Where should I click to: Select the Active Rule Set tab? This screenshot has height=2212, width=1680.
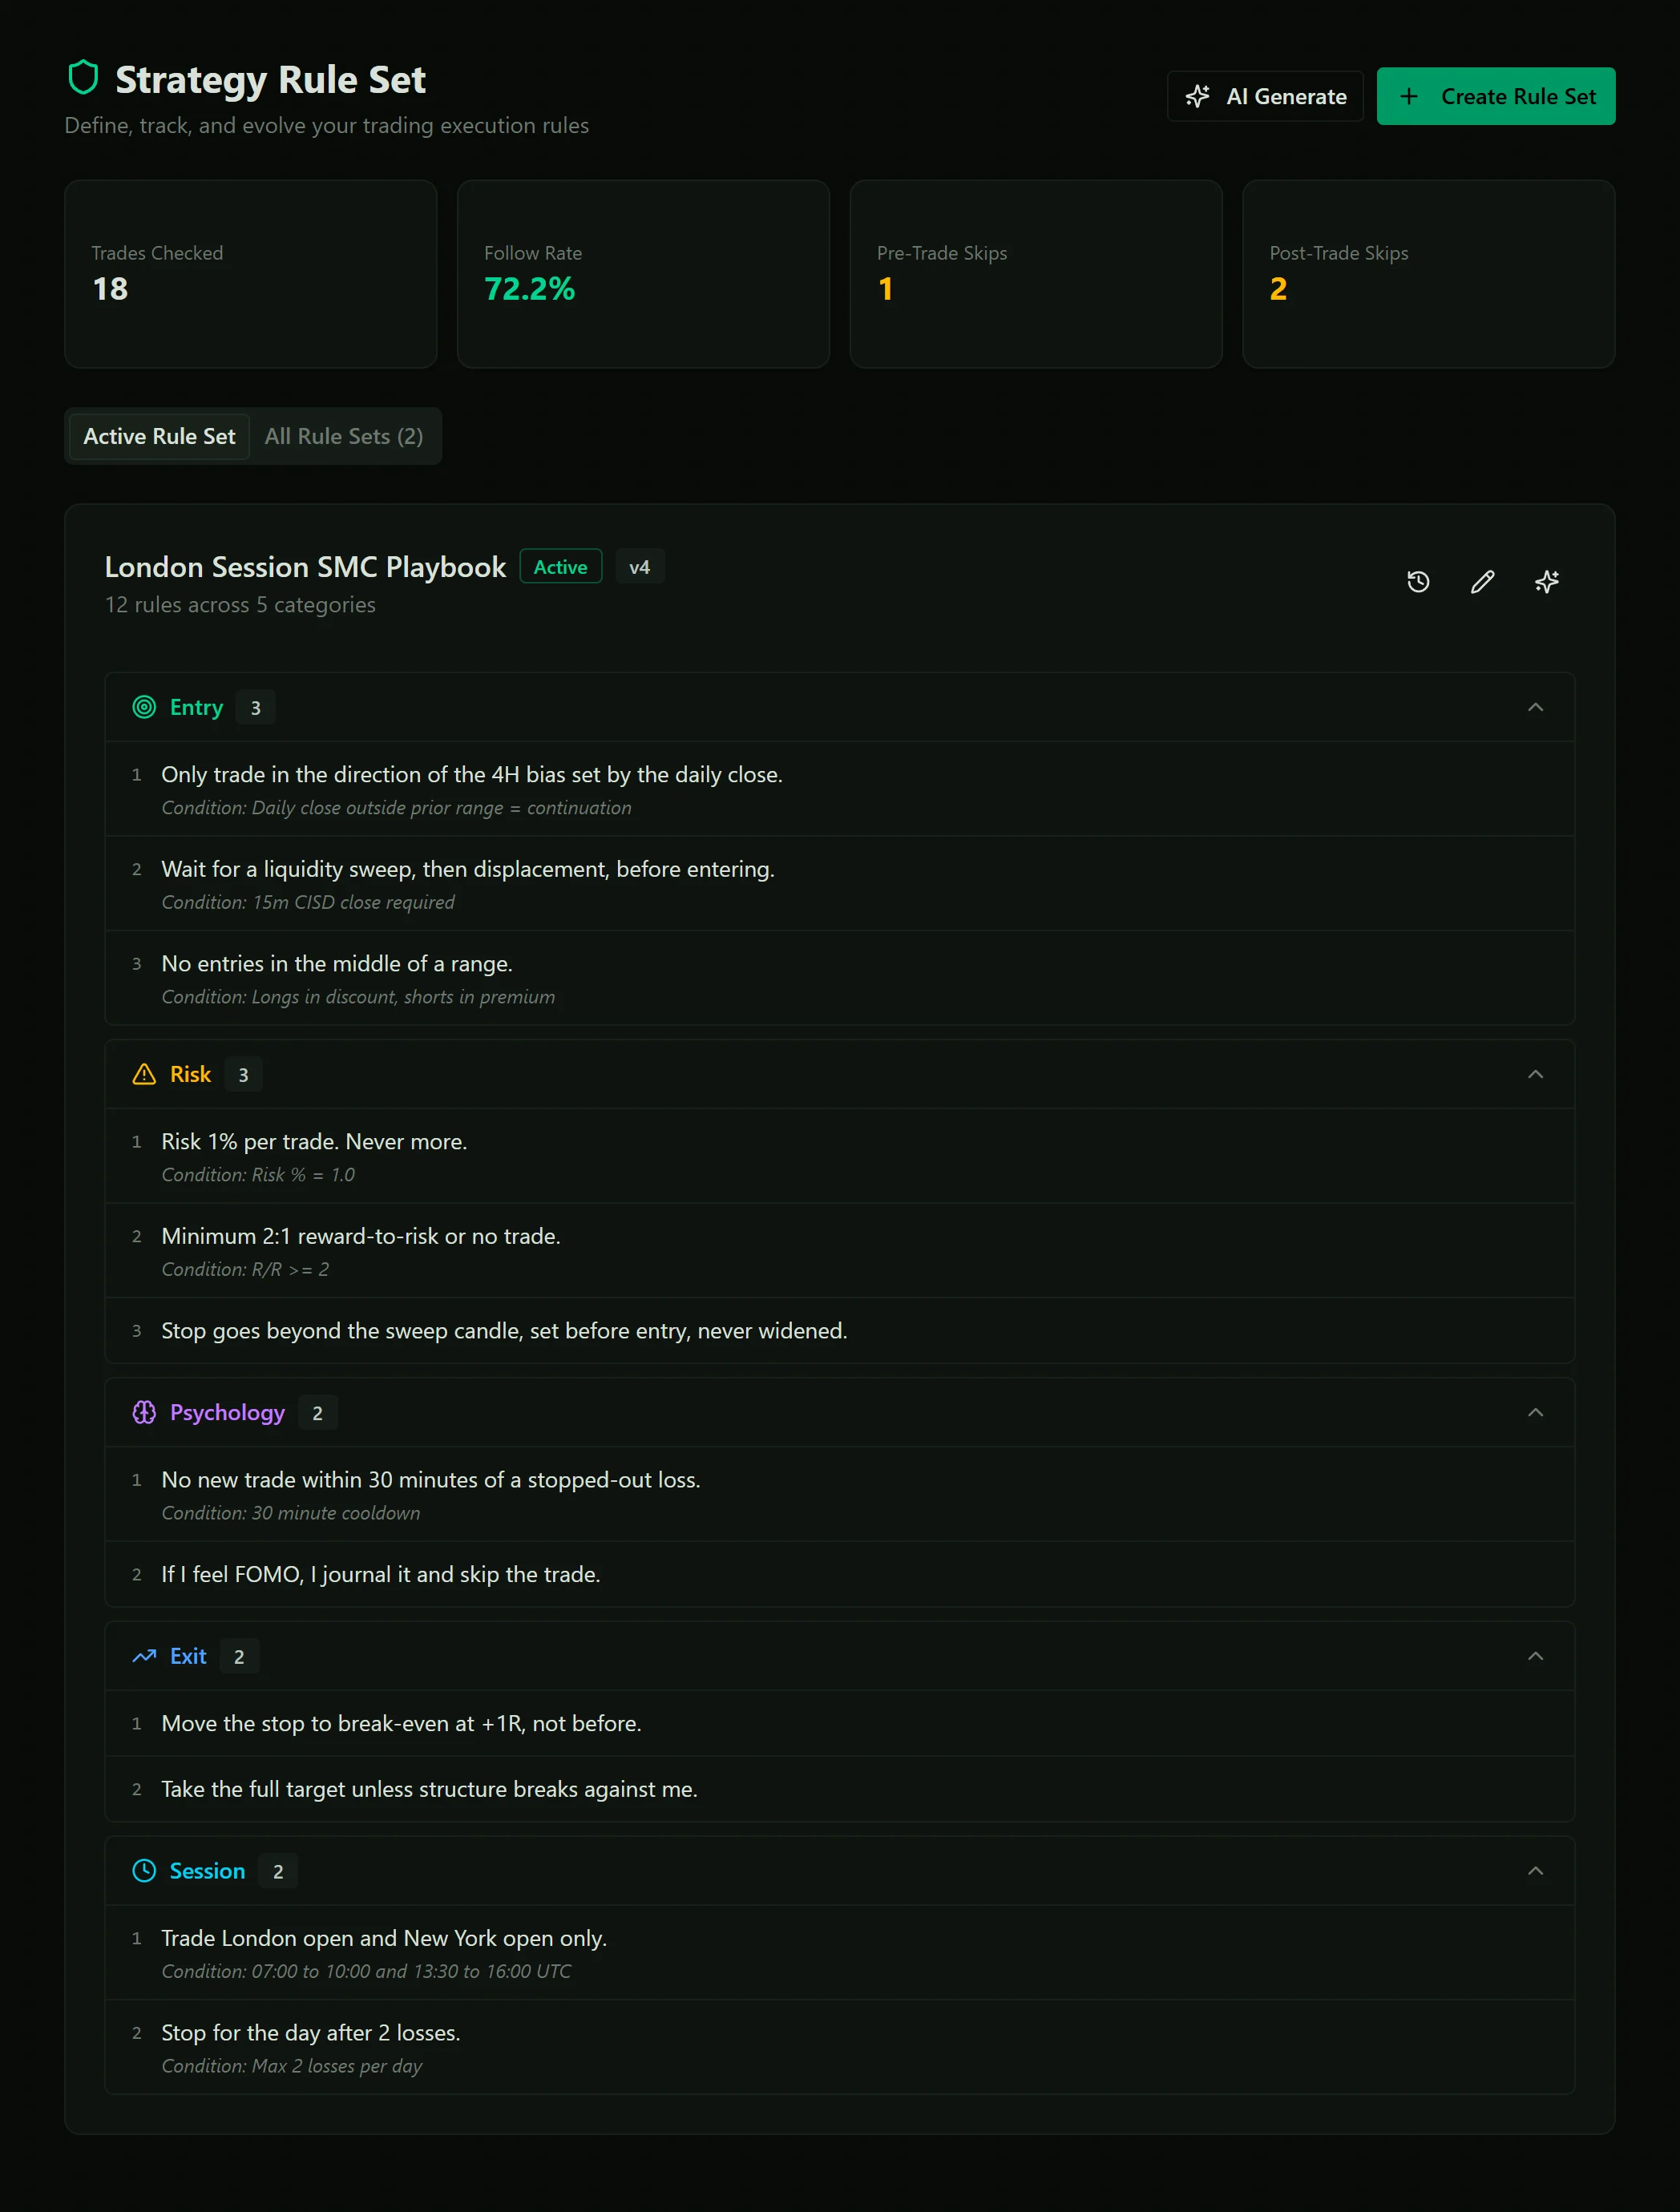pyautogui.click(x=159, y=436)
